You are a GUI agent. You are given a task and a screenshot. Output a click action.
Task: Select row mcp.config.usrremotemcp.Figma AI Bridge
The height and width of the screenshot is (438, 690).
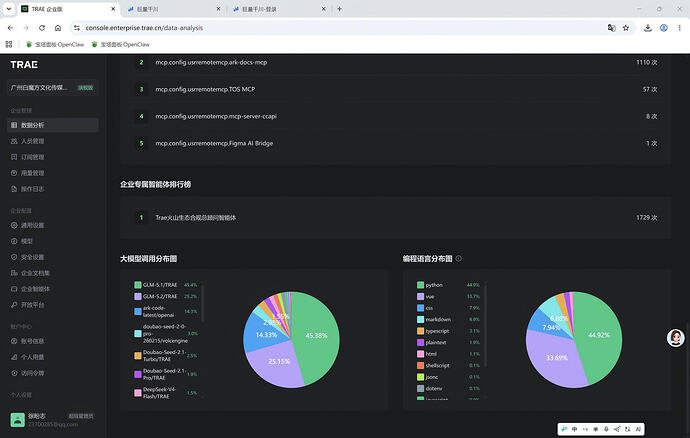pos(396,143)
